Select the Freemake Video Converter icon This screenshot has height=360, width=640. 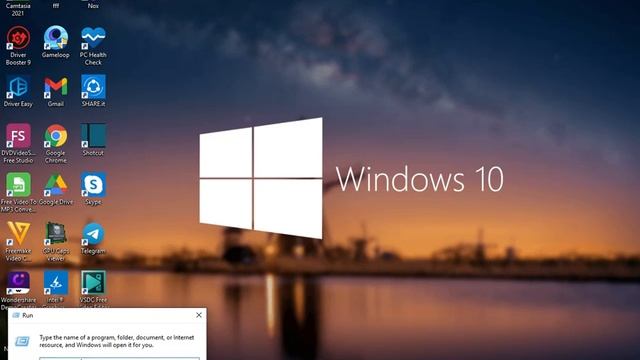coord(18,241)
